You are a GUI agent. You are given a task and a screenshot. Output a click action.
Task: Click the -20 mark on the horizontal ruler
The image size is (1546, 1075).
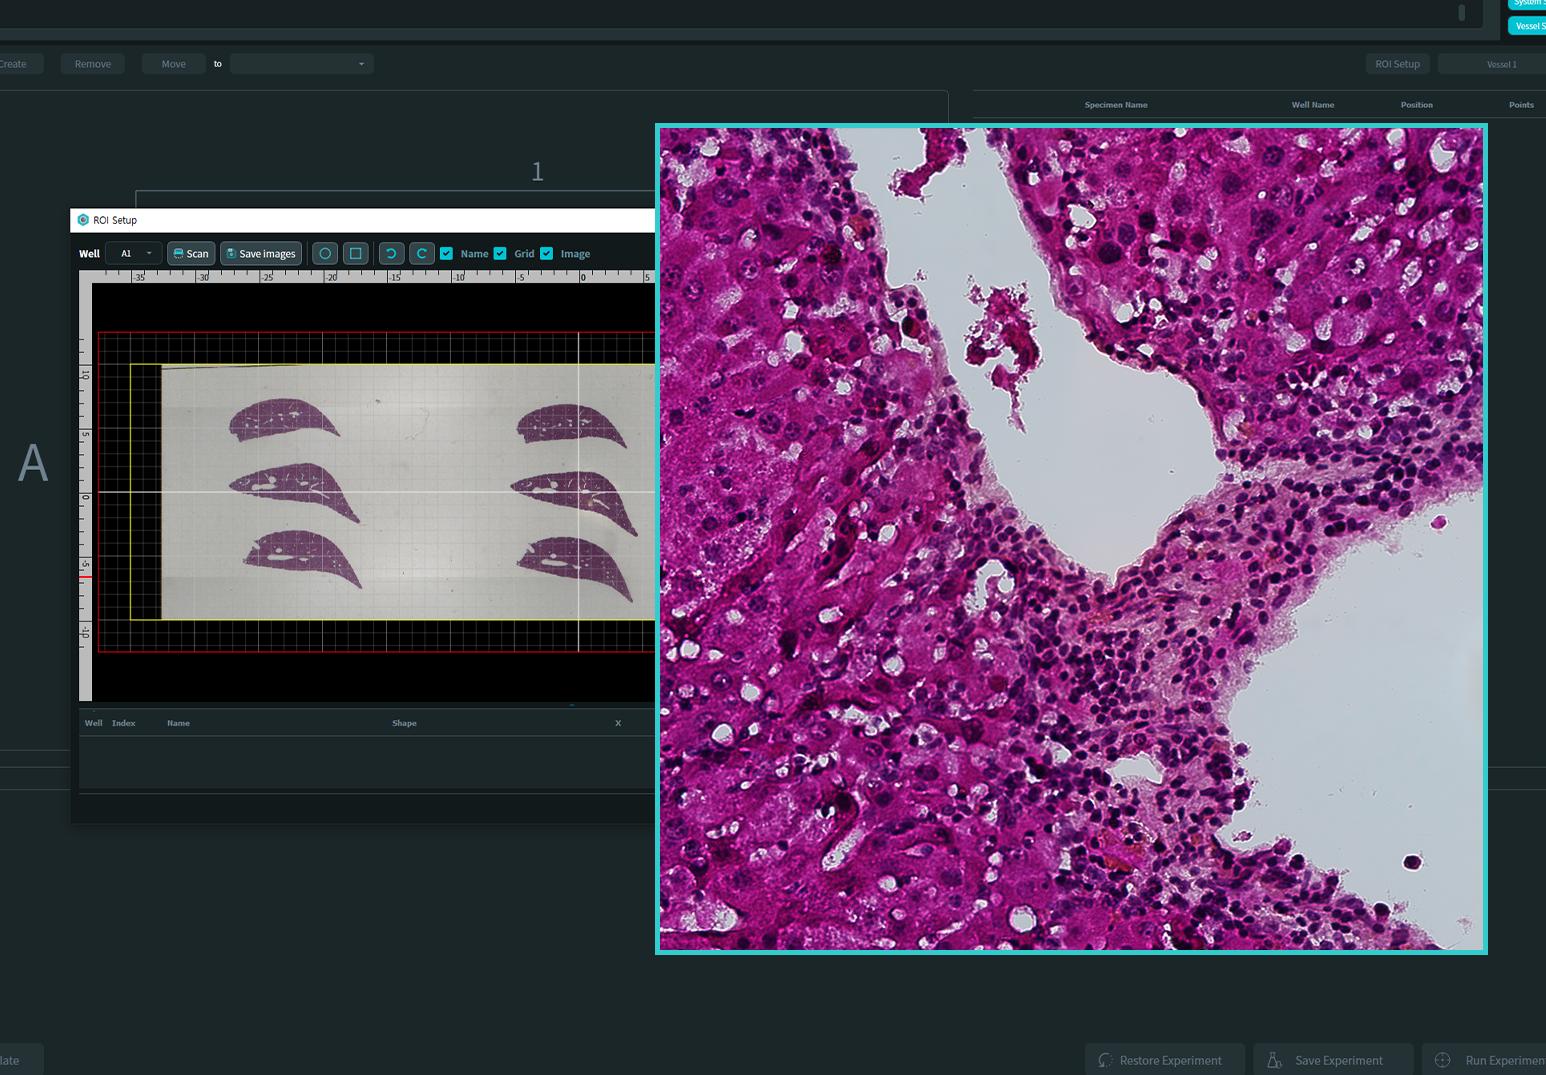(x=331, y=277)
